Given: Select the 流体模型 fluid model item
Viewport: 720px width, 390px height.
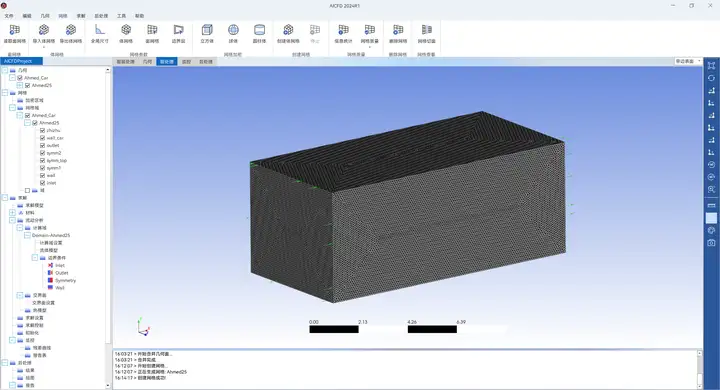Looking at the screenshot, I should click(49, 250).
